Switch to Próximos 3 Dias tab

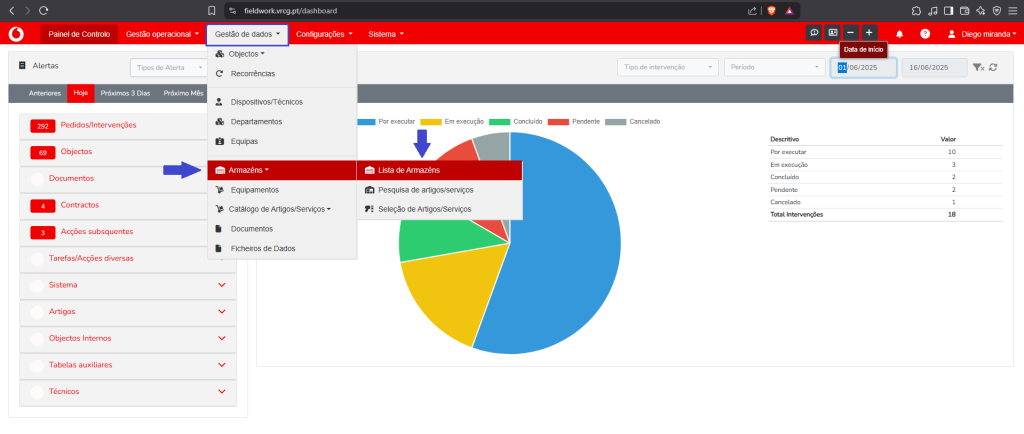coord(125,93)
